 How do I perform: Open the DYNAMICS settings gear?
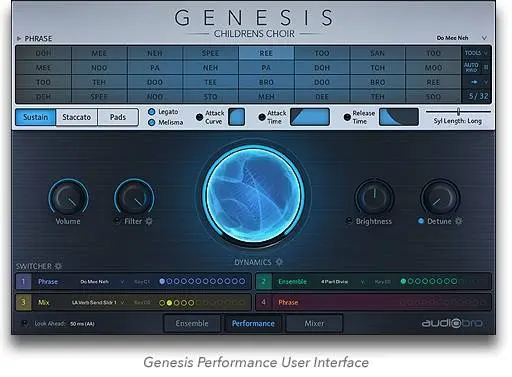pyautogui.click(x=279, y=262)
